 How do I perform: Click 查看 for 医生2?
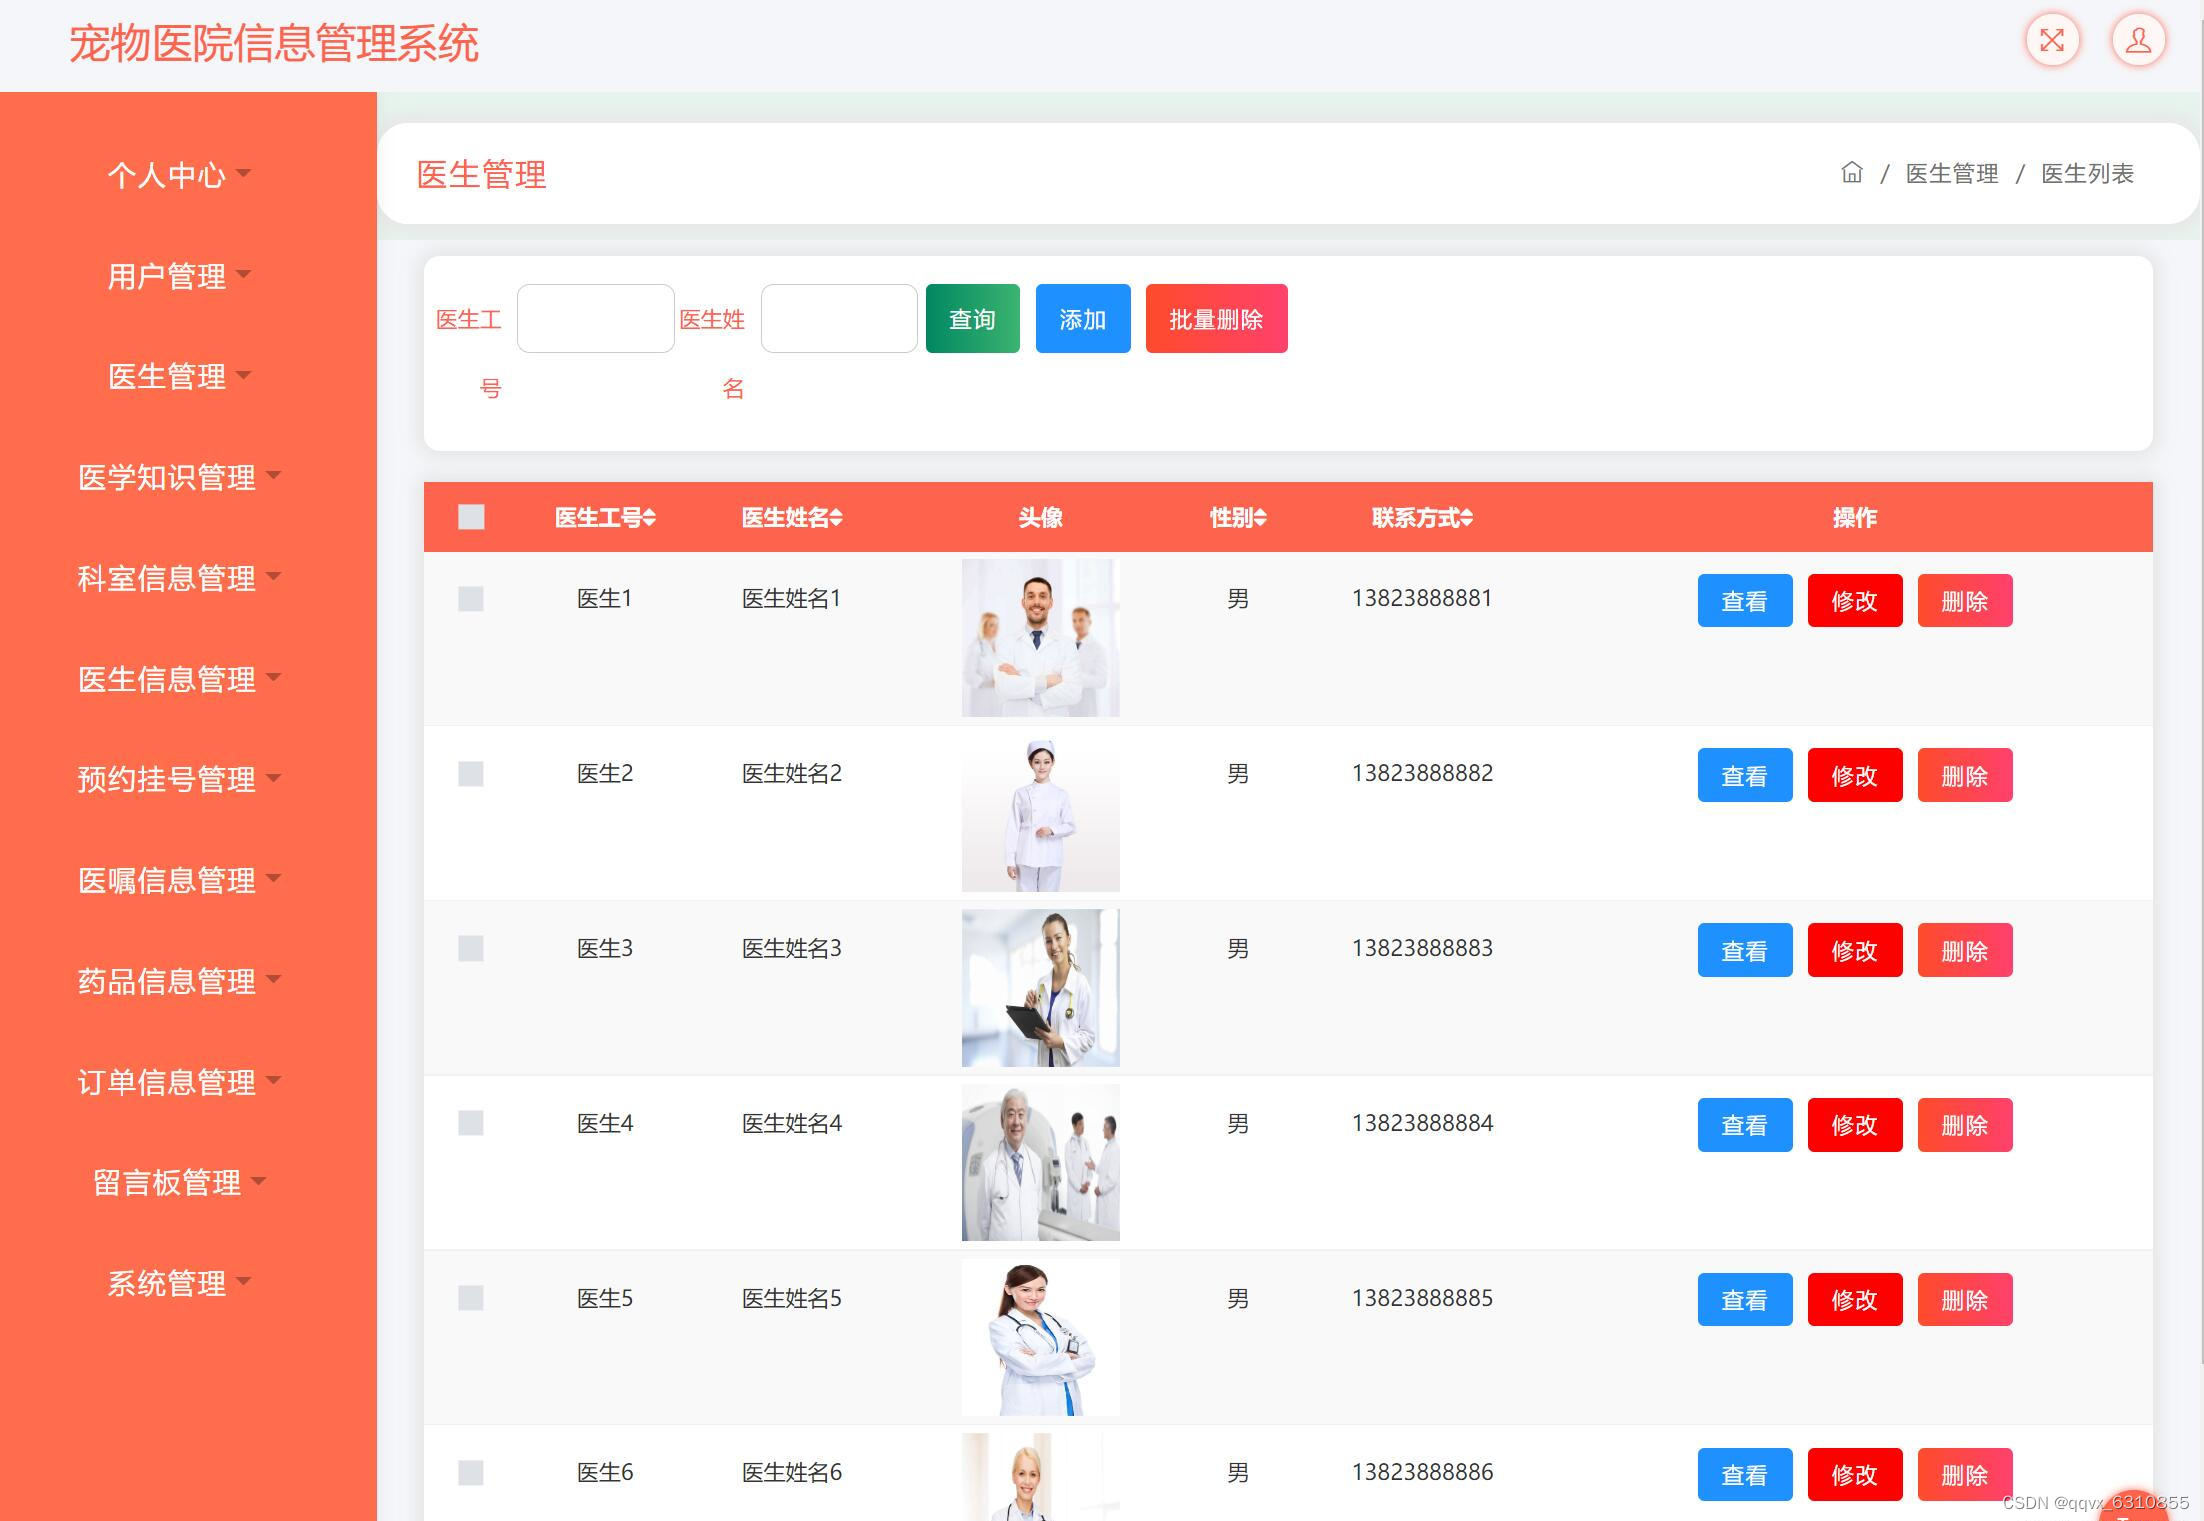(x=1744, y=775)
